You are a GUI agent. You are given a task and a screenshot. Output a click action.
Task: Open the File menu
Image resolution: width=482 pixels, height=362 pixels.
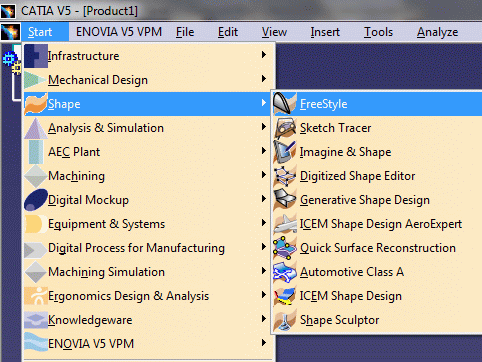point(185,32)
